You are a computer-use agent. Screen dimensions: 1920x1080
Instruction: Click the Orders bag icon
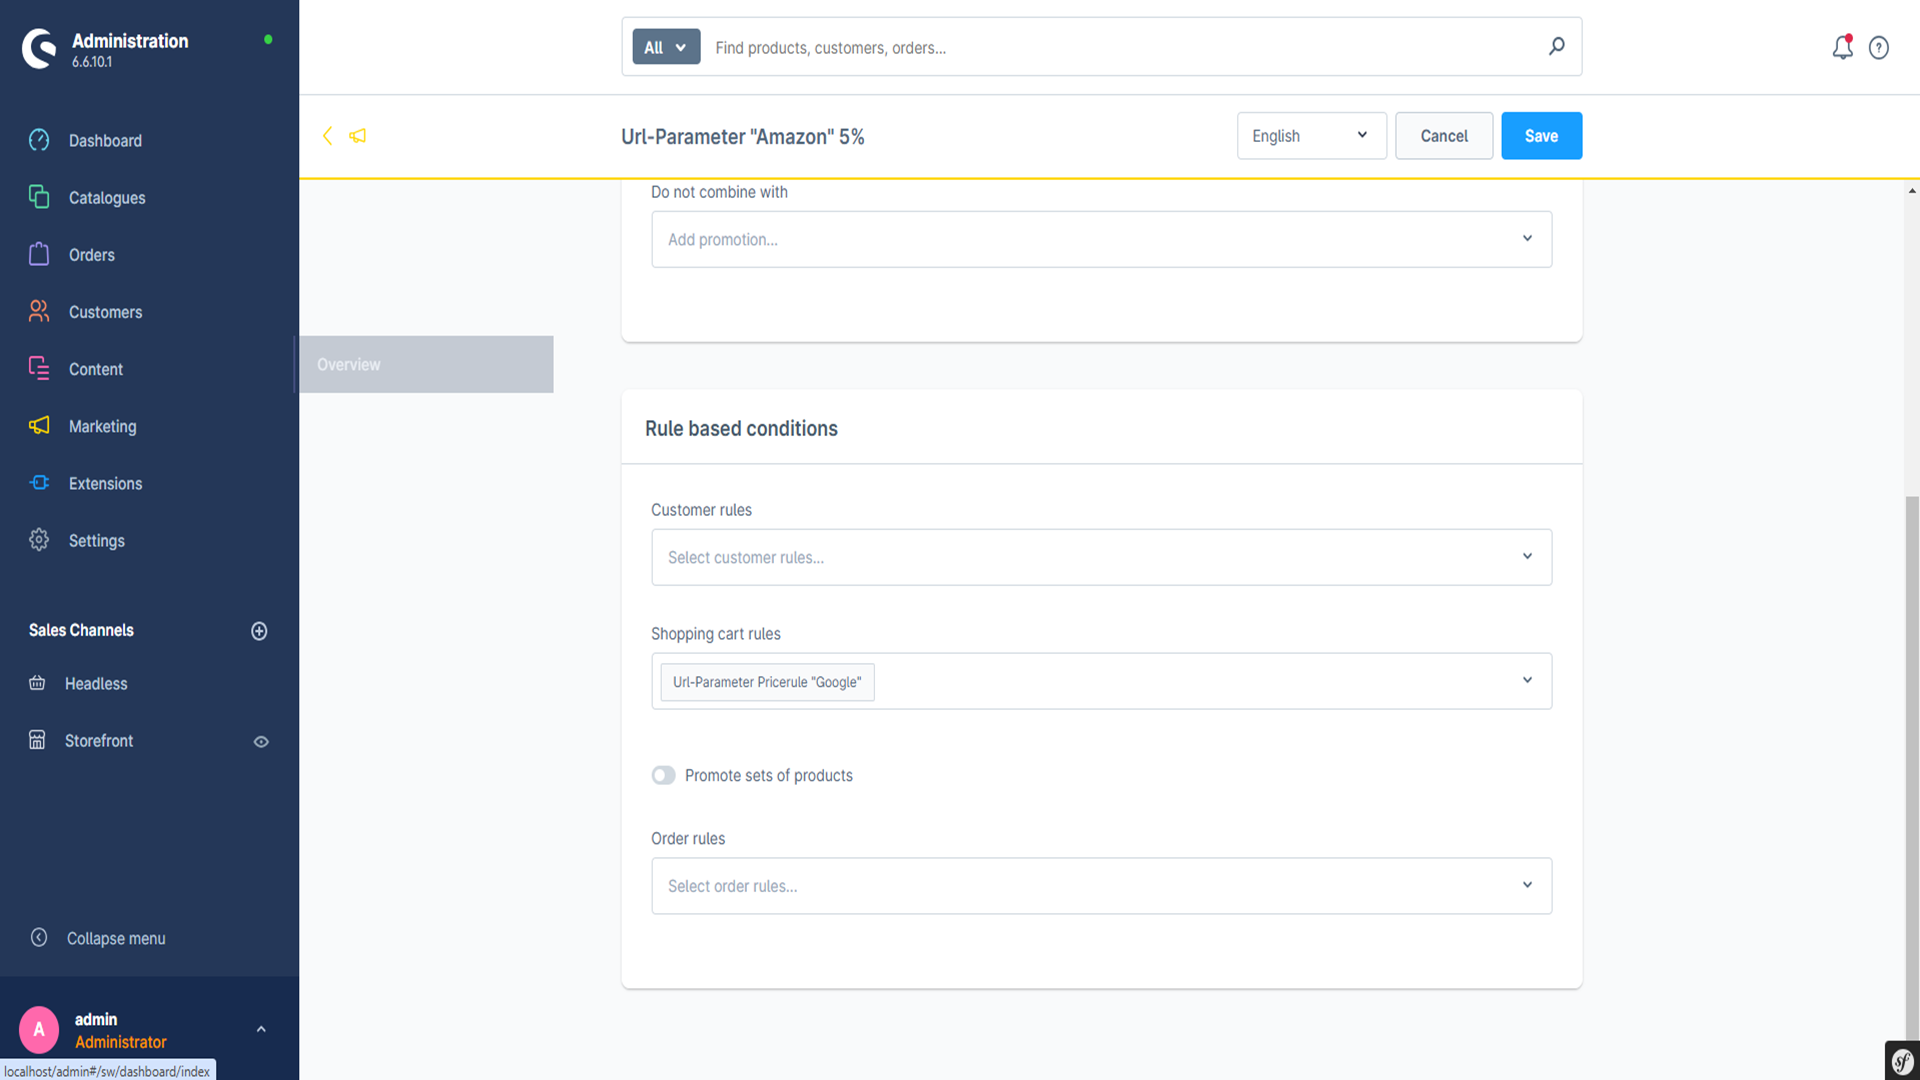click(39, 254)
